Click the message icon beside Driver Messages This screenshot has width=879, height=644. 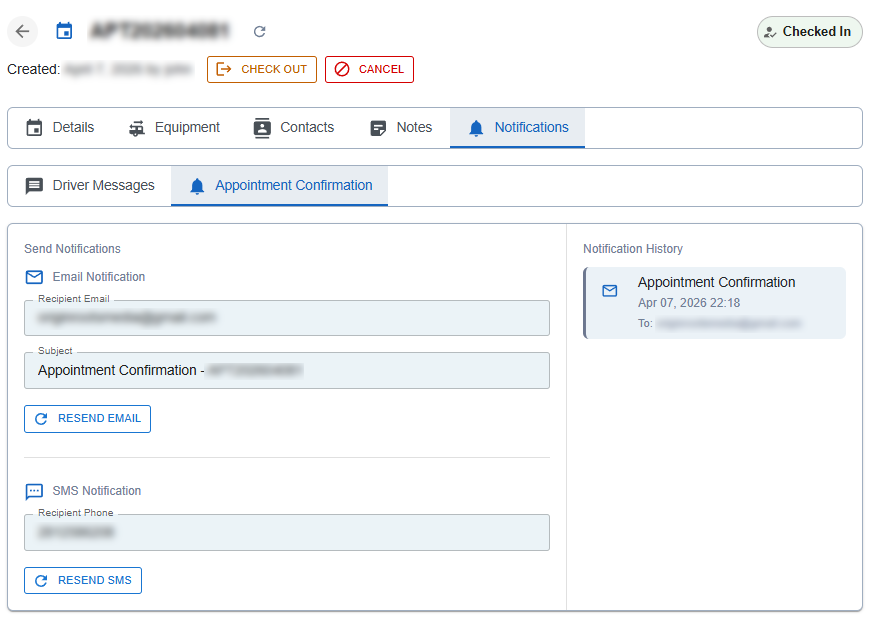point(35,185)
